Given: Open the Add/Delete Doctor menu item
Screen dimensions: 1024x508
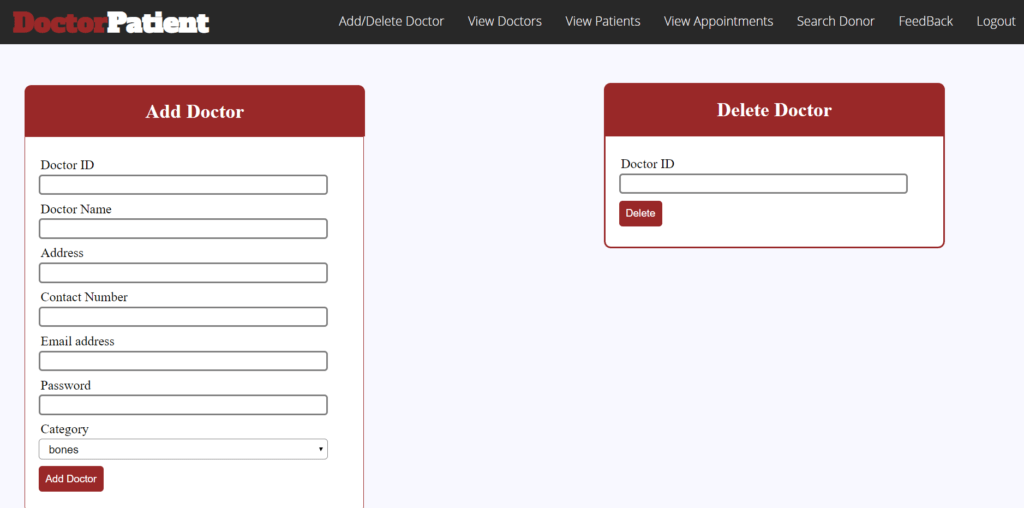Looking at the screenshot, I should point(391,22).
